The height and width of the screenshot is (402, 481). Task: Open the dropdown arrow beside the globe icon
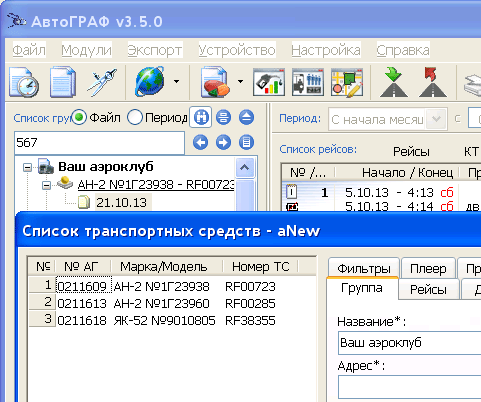pyautogui.click(x=176, y=81)
